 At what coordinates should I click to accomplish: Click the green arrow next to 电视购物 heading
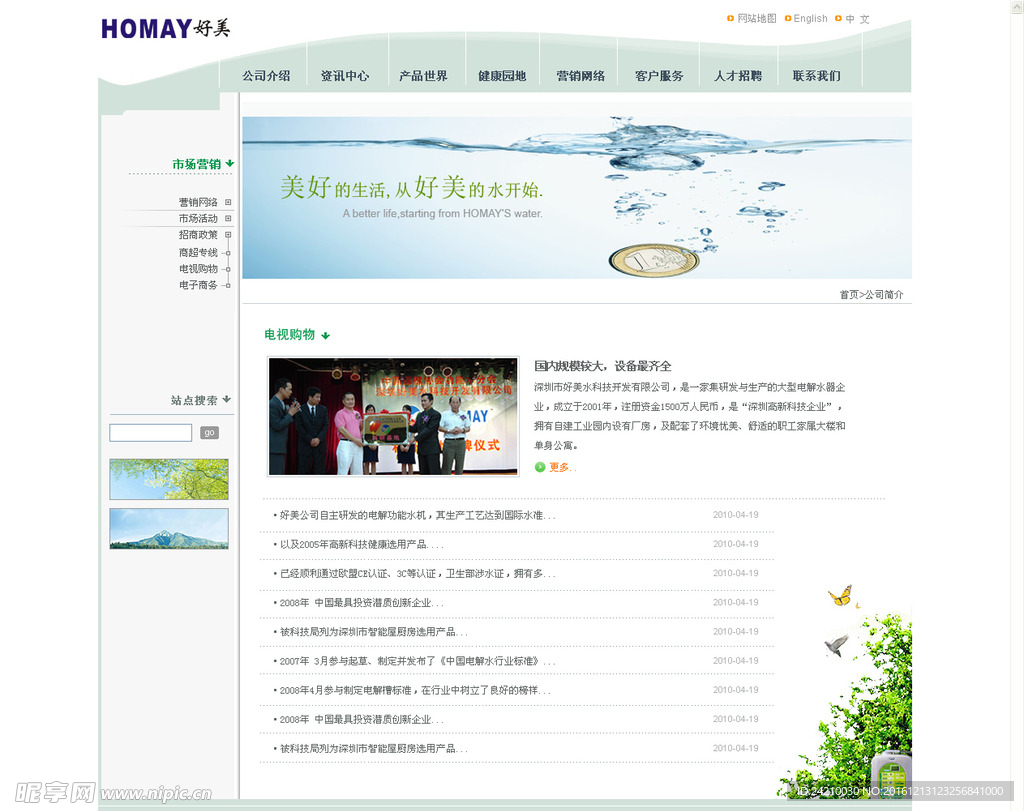click(325, 336)
